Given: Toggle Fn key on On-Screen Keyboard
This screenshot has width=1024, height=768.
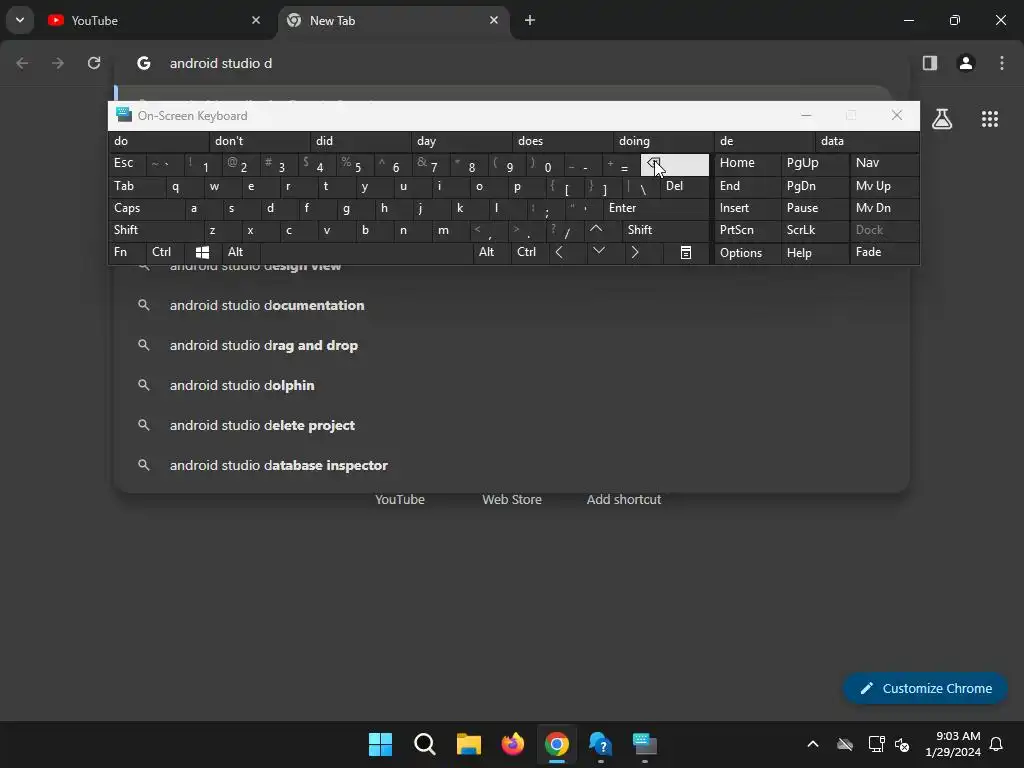Looking at the screenshot, I should click(127, 252).
